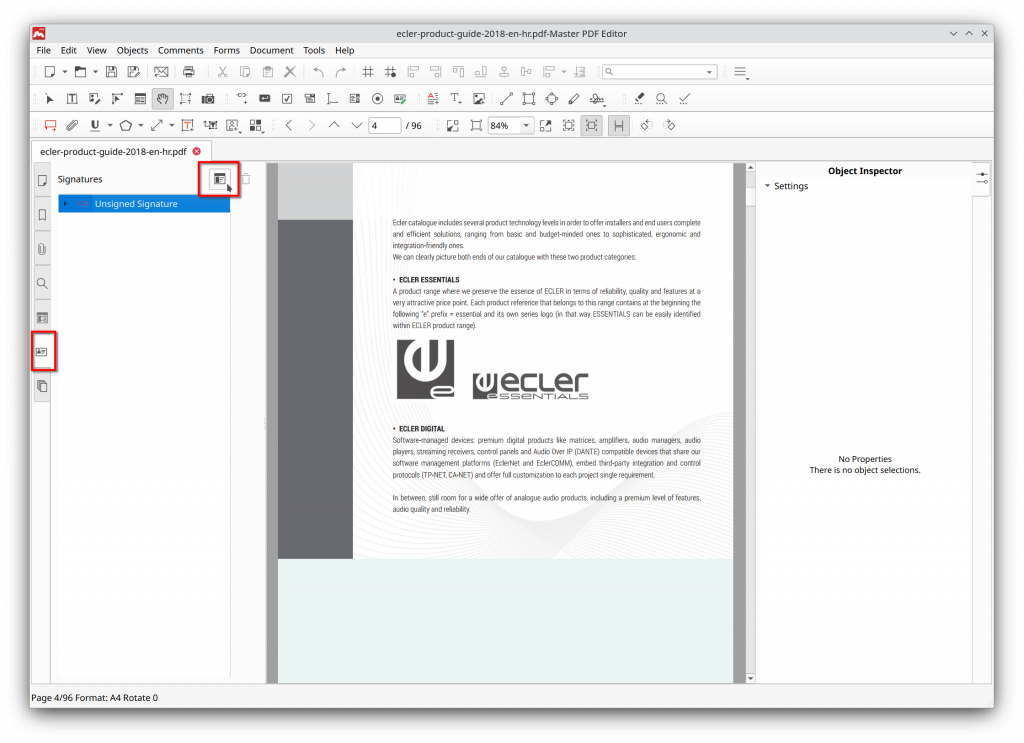This screenshot has height=743, width=1024.
Task: Open the Signatures panel options icon
Action: pyautogui.click(x=219, y=179)
